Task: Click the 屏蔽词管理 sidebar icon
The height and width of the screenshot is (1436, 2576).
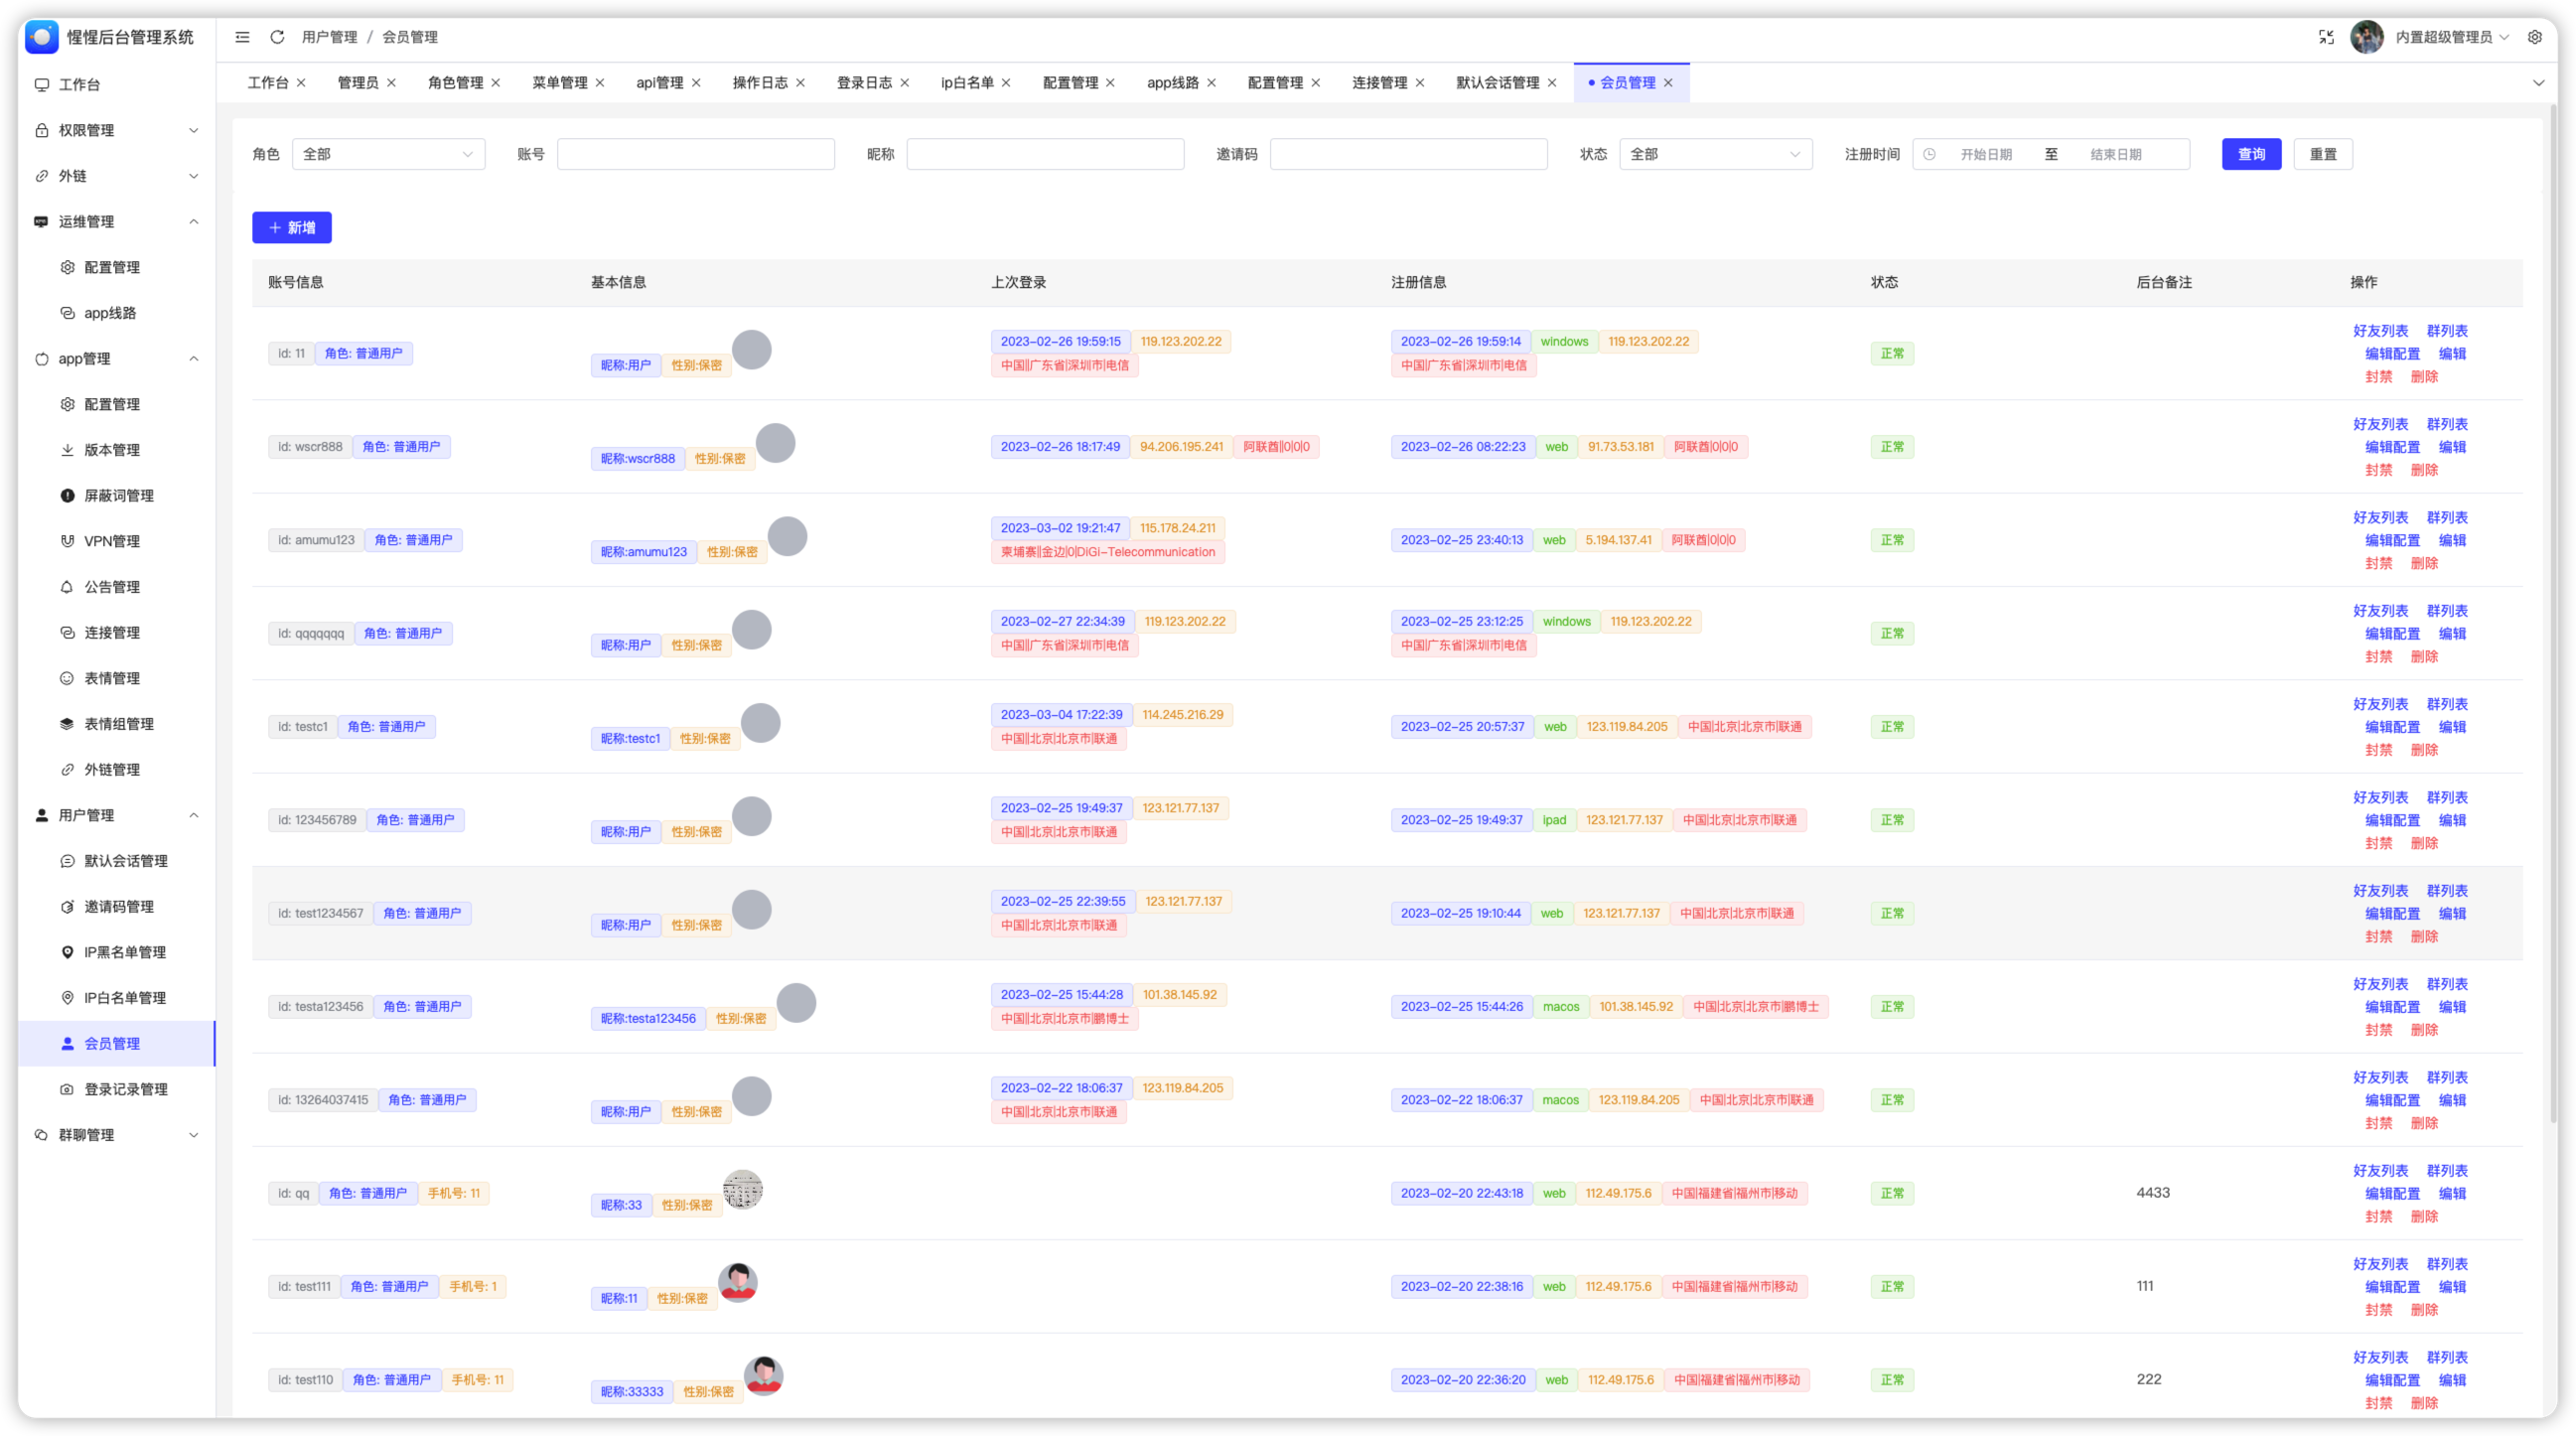Action: pos(67,496)
